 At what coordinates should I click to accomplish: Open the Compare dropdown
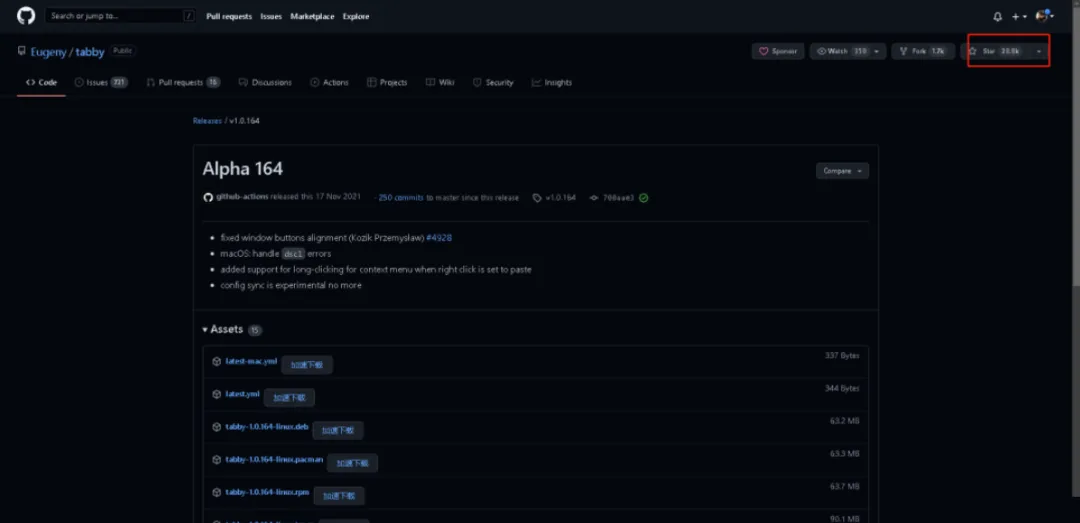click(842, 171)
